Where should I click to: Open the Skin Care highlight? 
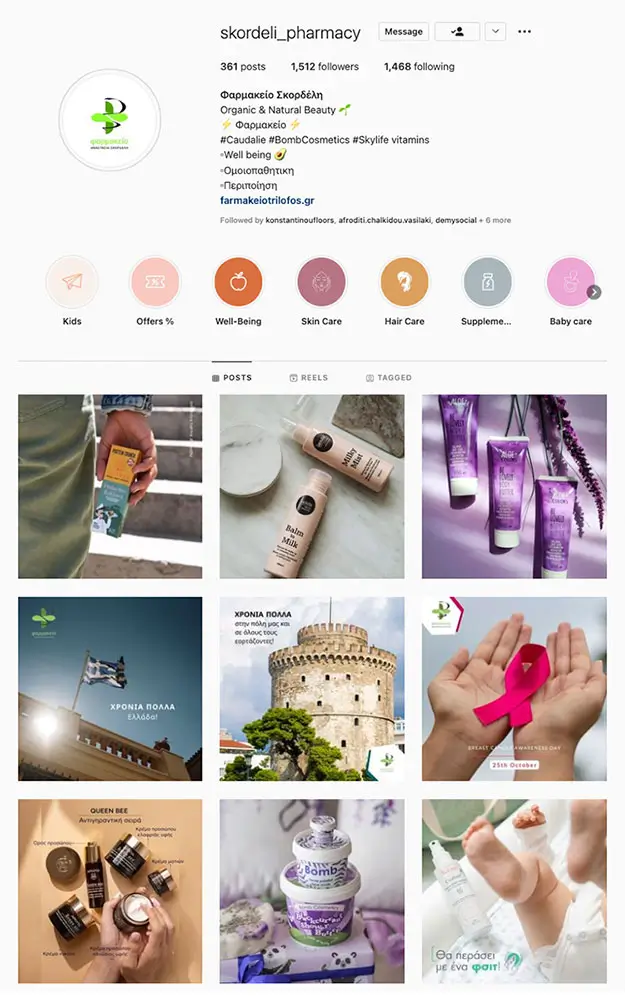(x=321, y=282)
